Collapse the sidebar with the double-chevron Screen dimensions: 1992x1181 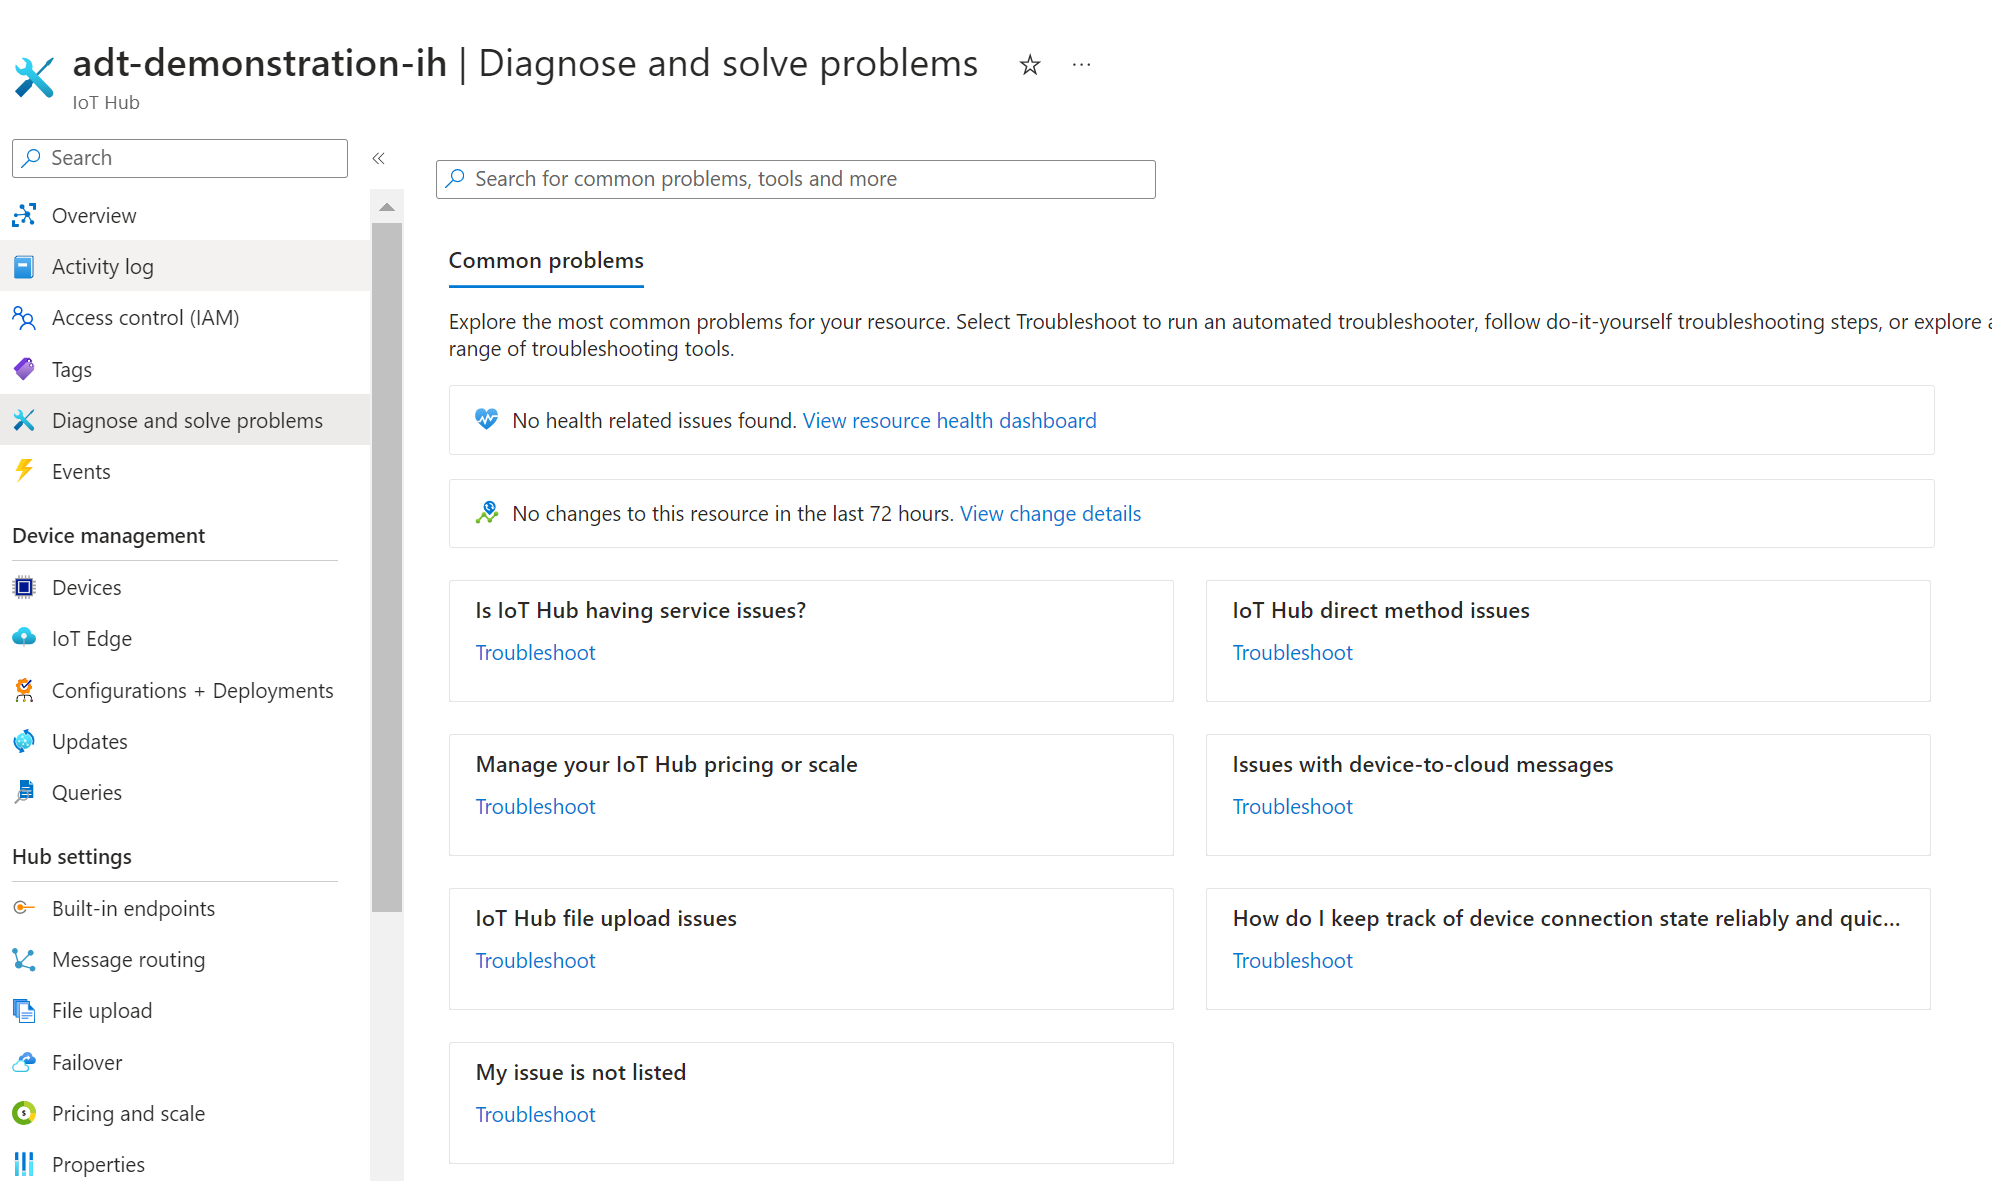point(378,157)
